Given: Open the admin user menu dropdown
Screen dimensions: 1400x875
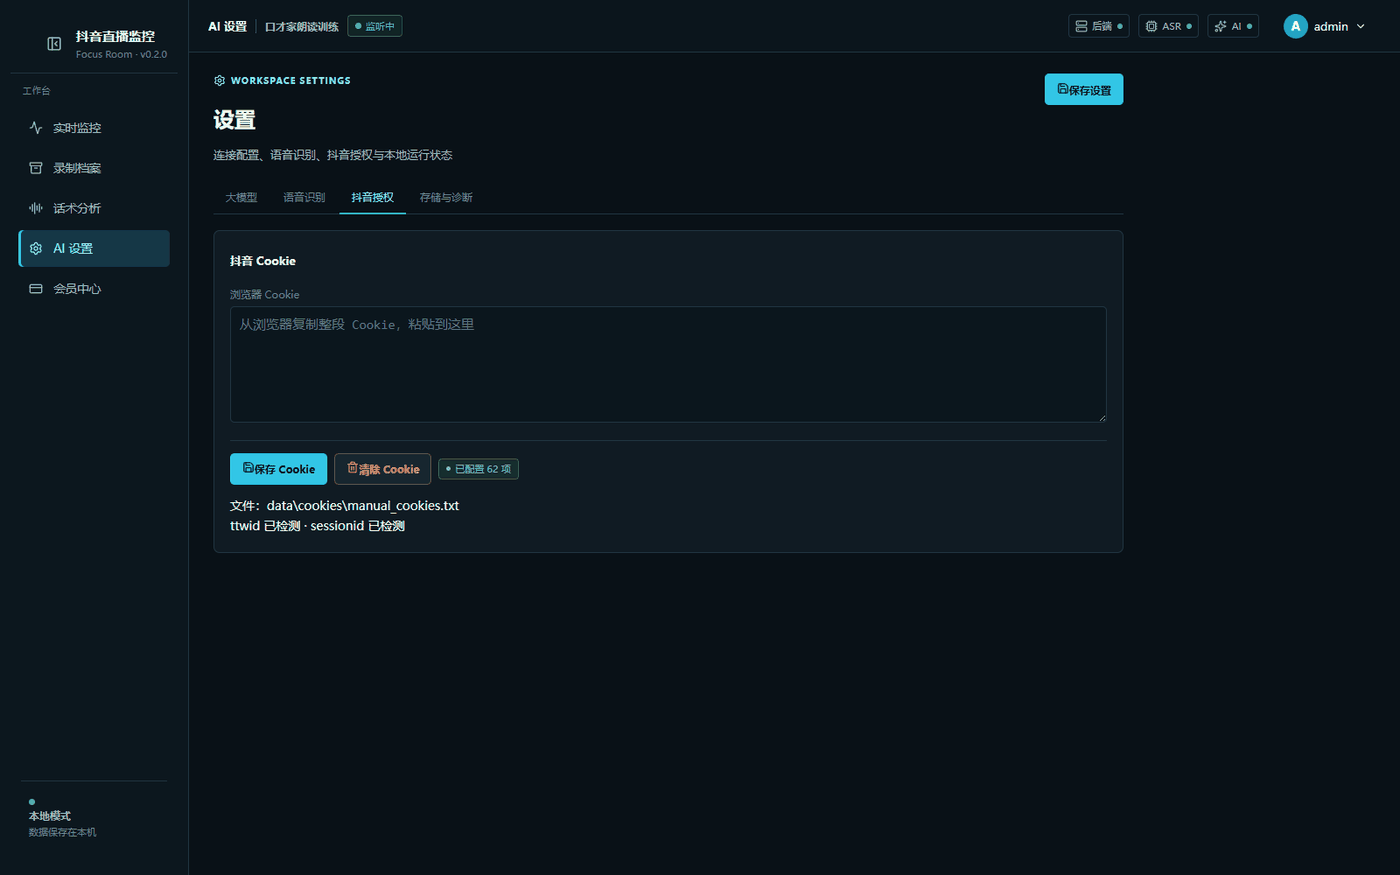Looking at the screenshot, I should click(1325, 26).
